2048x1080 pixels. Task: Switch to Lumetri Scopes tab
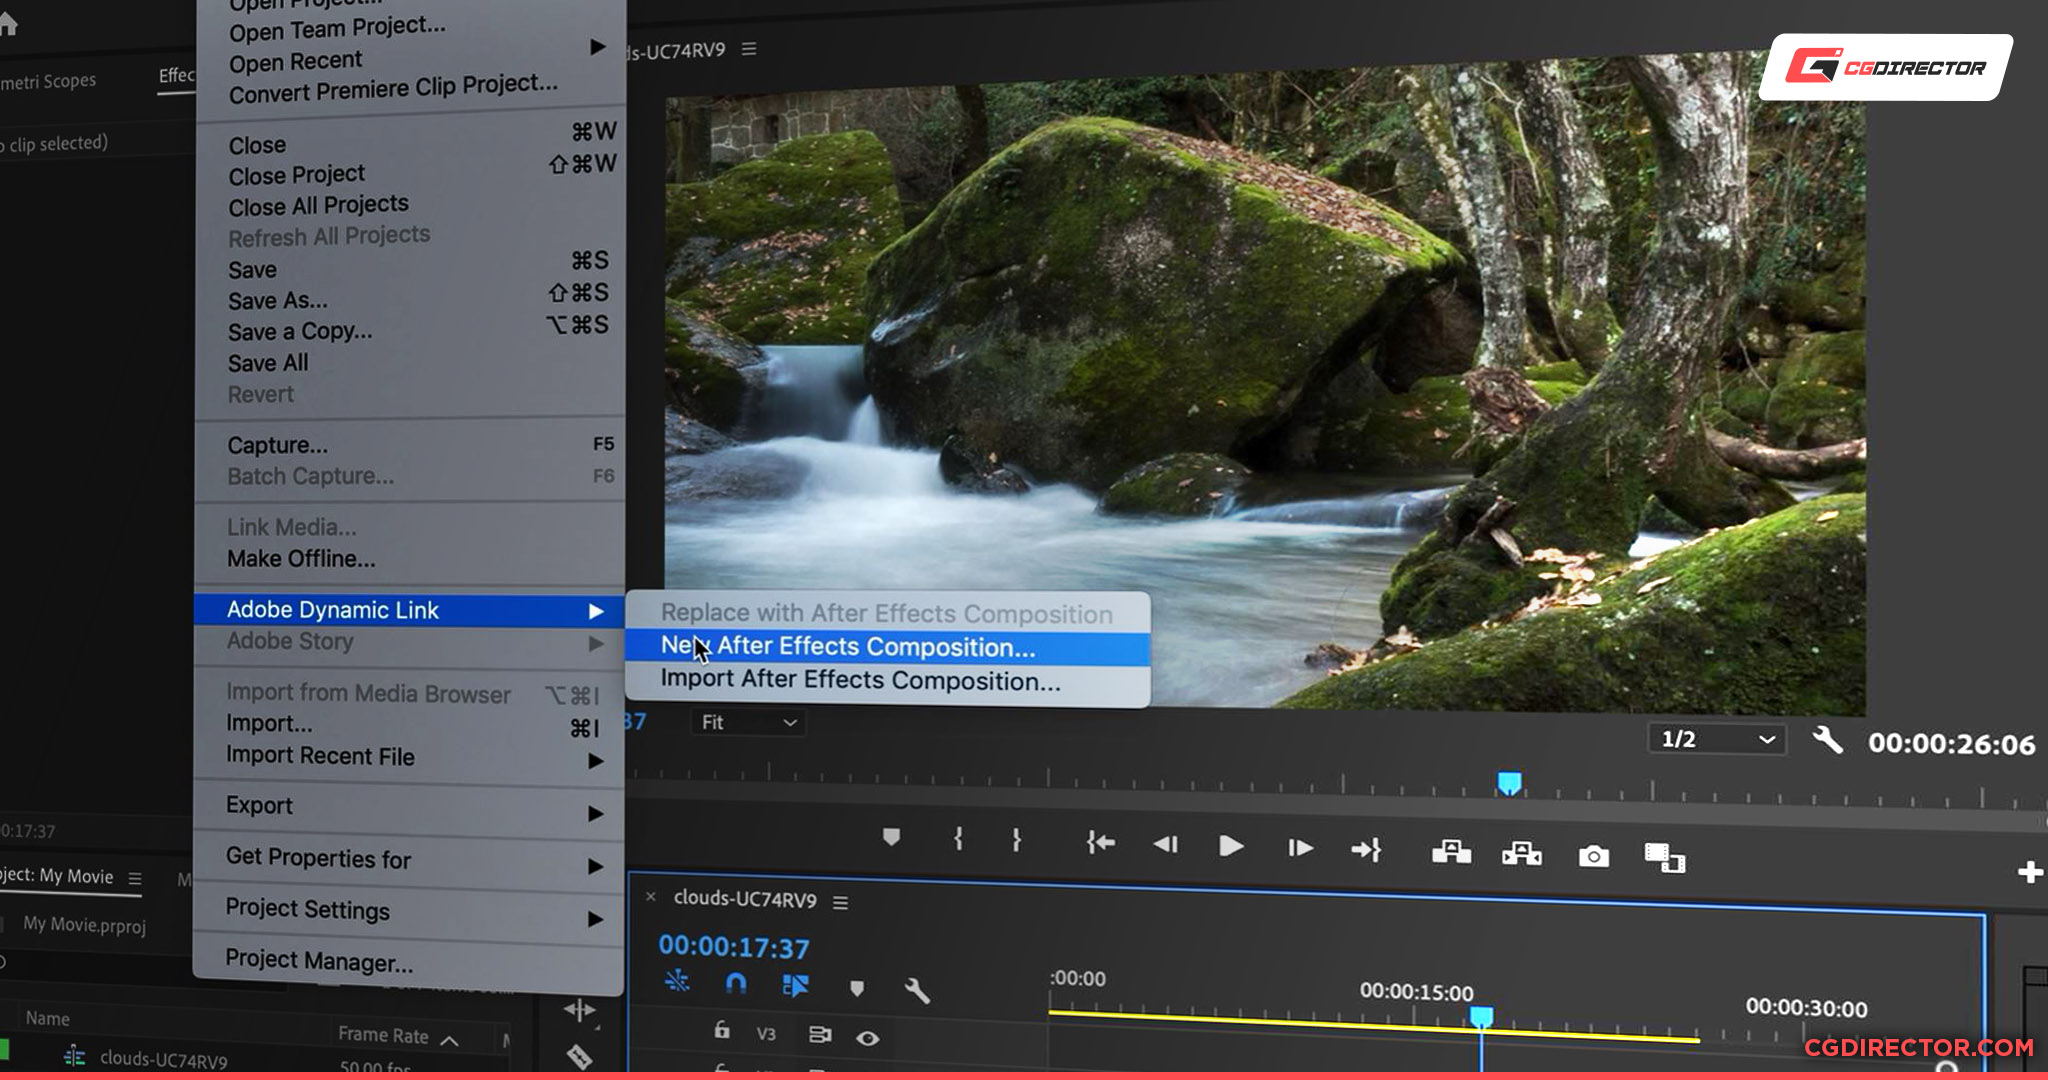48,81
